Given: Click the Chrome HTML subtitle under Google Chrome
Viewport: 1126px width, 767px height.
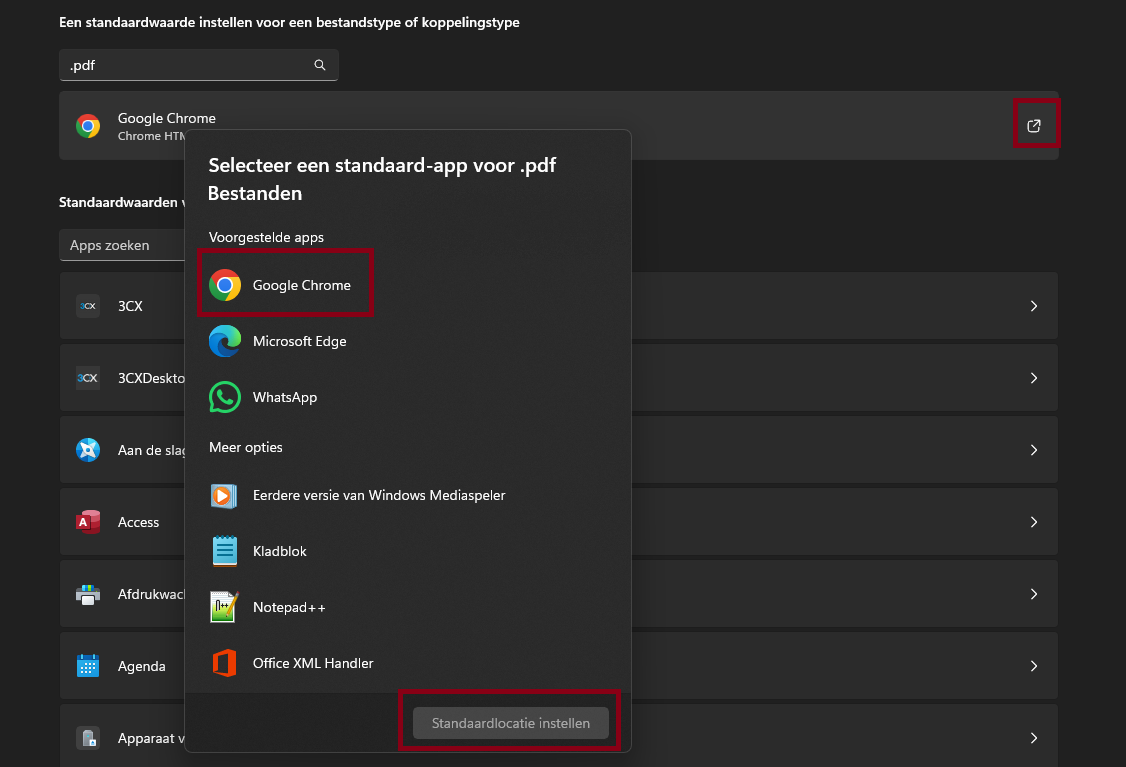Looking at the screenshot, I should (151, 136).
